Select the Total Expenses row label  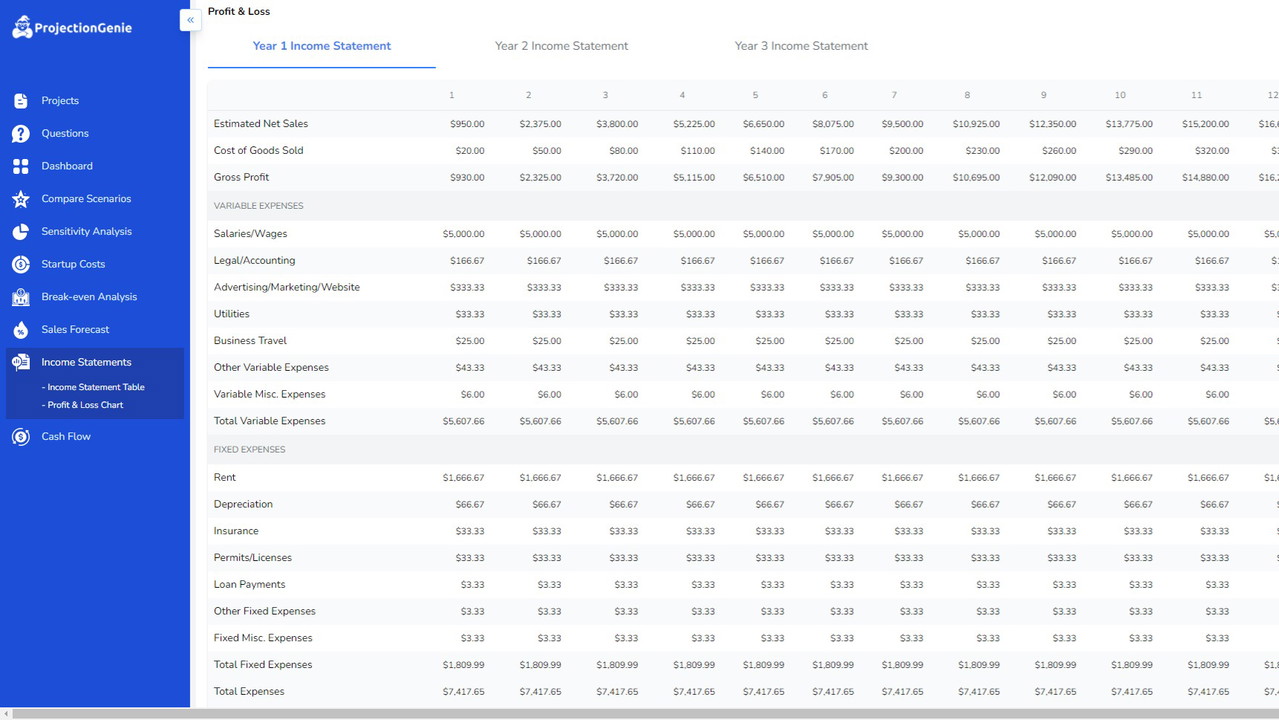[249, 692]
